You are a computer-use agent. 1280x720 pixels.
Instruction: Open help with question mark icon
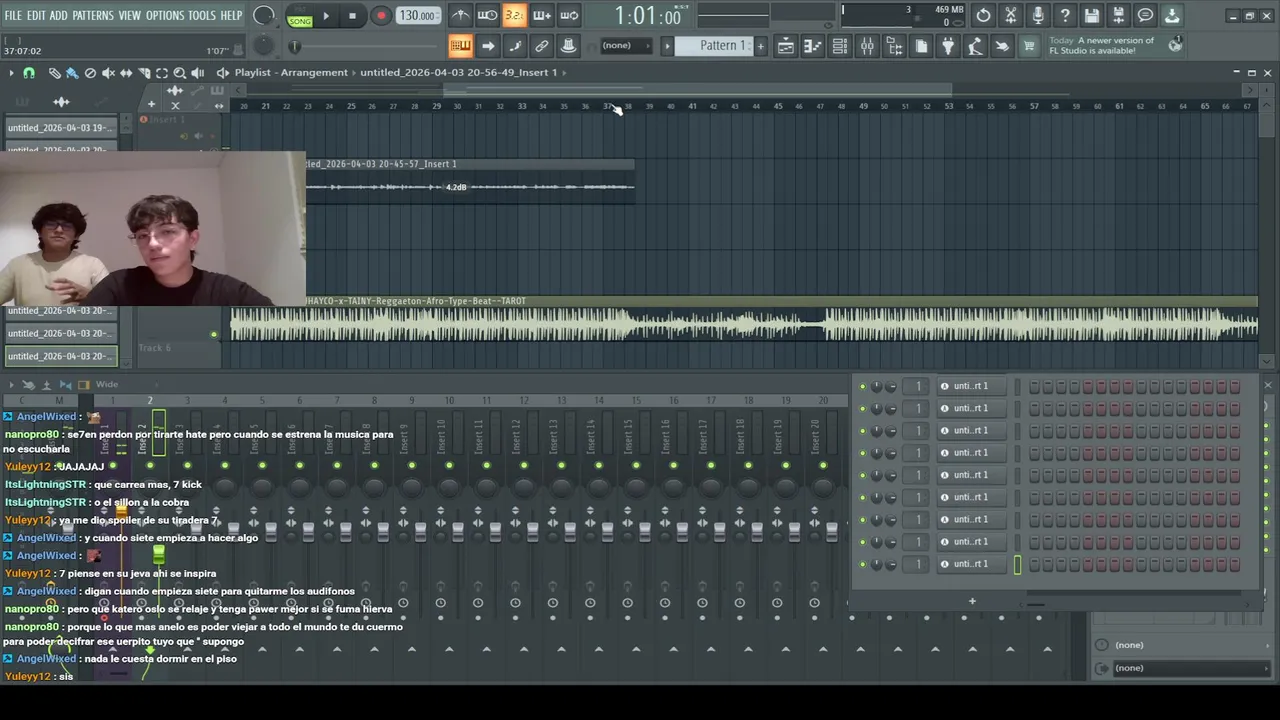pos(1065,15)
